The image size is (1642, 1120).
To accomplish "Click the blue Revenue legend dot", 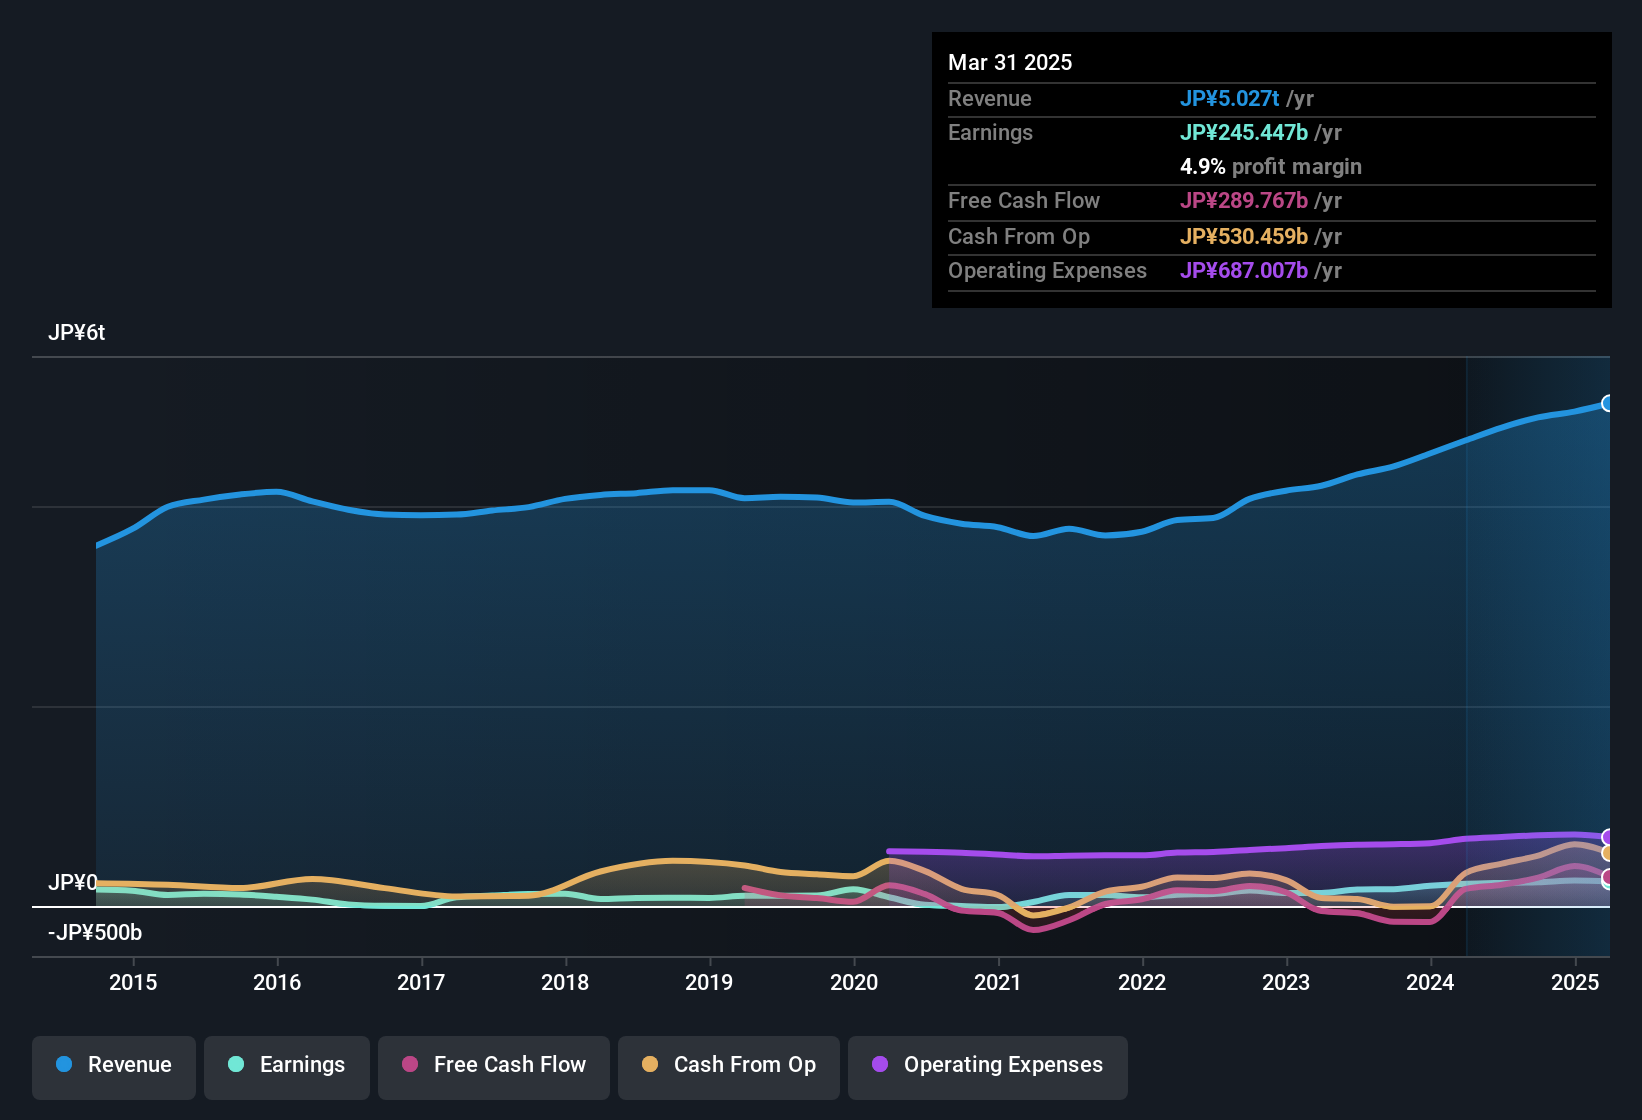I will pyautogui.click(x=64, y=1065).
